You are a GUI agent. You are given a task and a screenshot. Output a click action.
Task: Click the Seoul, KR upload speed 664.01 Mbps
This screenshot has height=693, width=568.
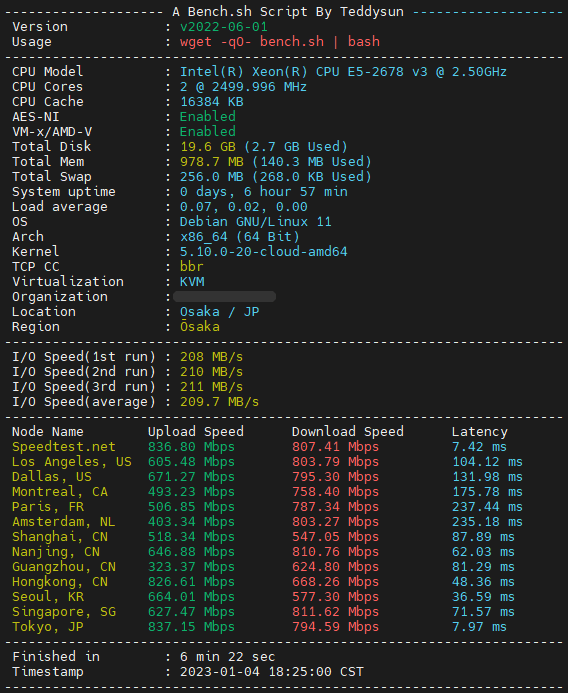[191, 597]
